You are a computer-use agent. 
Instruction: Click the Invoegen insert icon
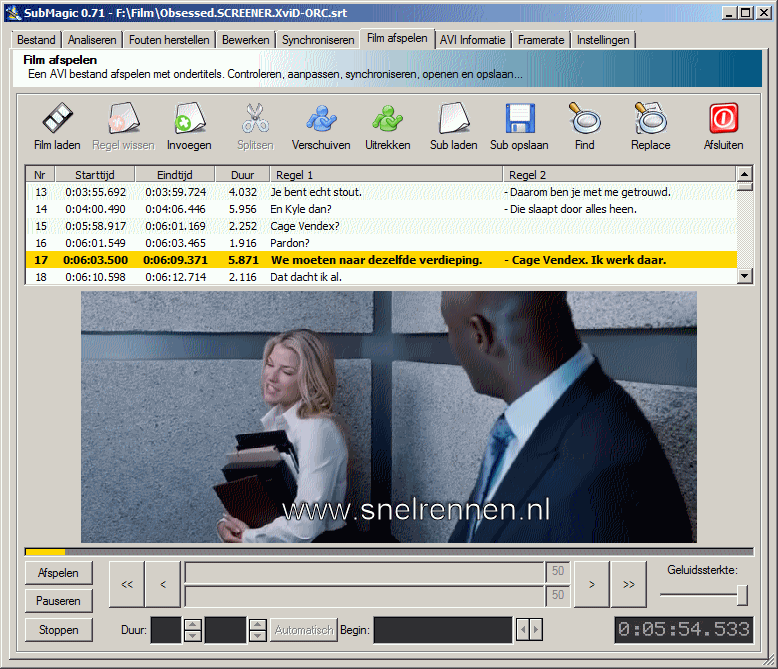pyautogui.click(x=189, y=118)
